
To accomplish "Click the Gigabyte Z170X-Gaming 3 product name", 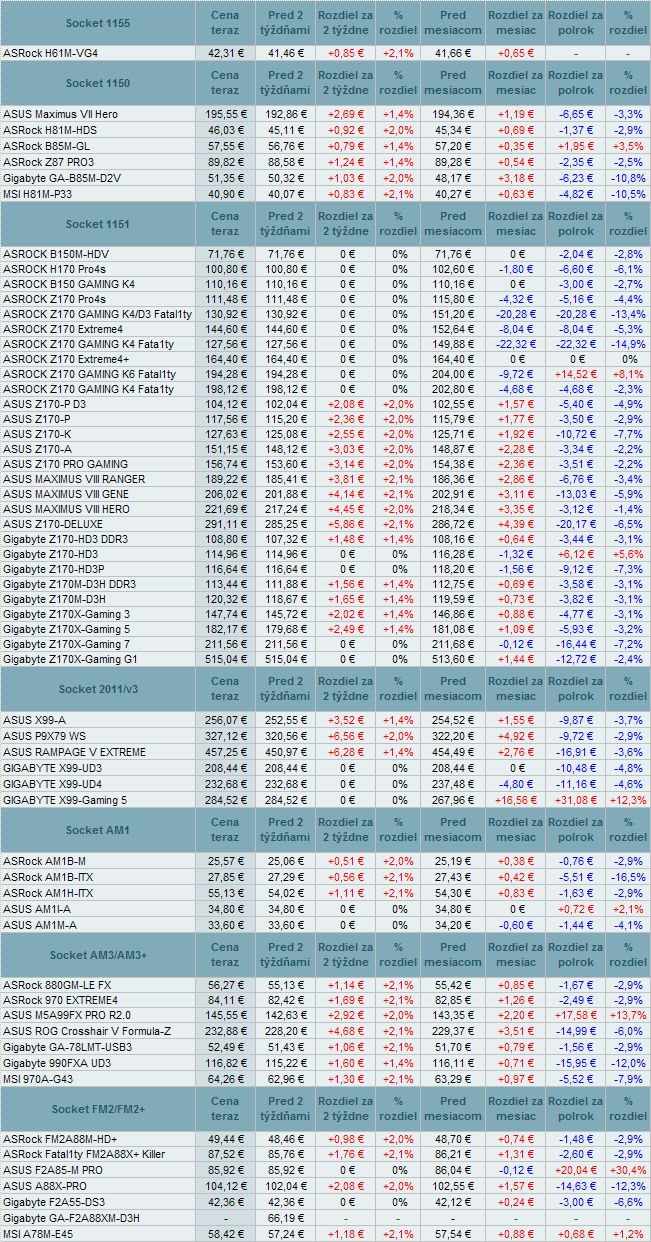I will pyautogui.click(x=66, y=614).
